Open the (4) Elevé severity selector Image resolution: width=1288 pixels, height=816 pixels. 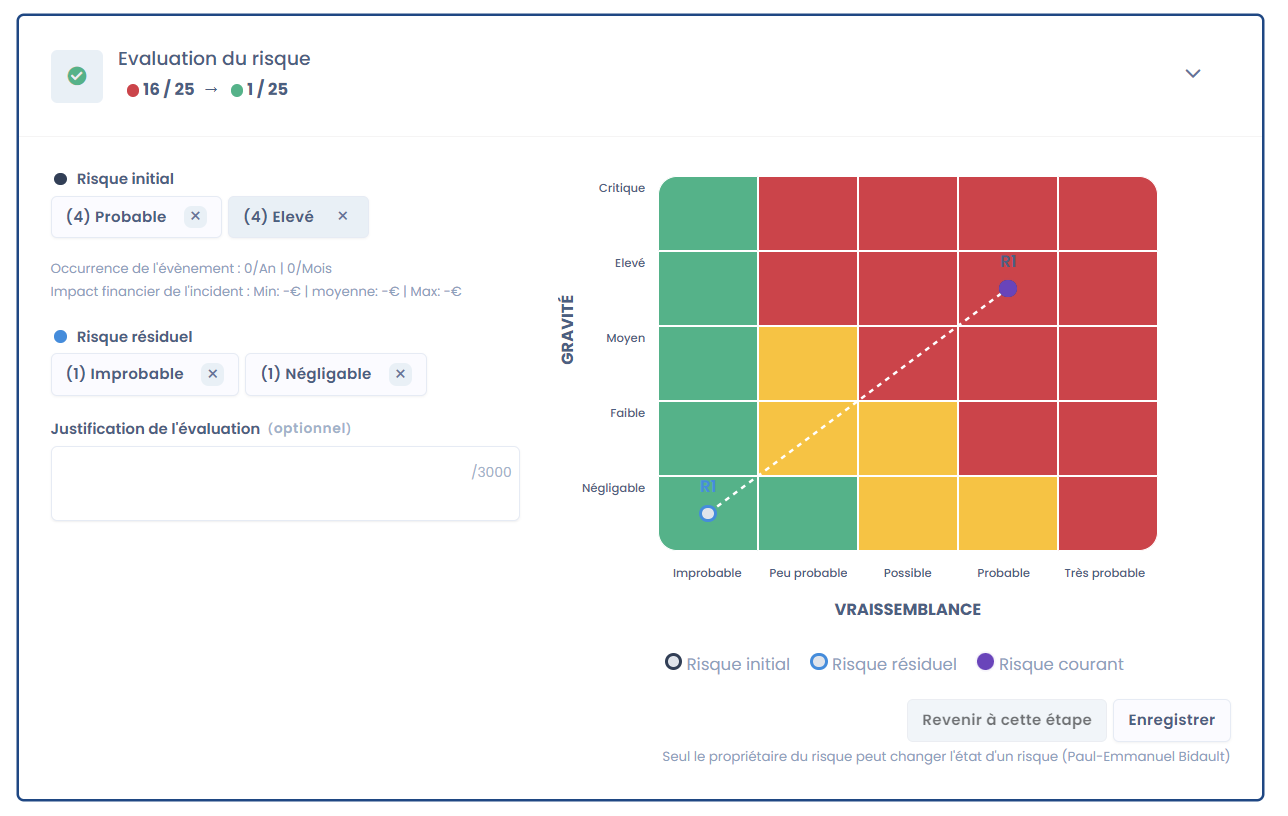(298, 216)
